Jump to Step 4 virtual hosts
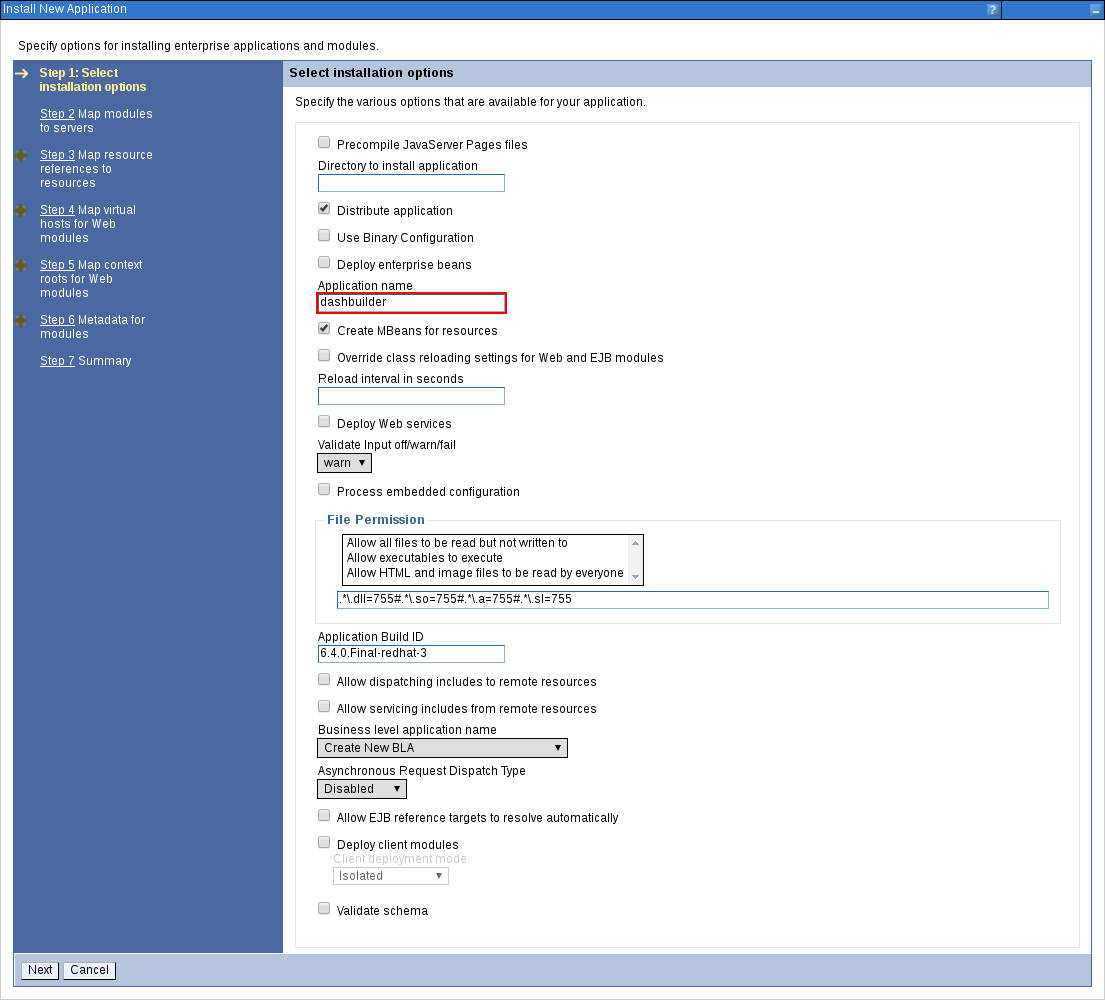1105x1000 pixels. (57, 210)
